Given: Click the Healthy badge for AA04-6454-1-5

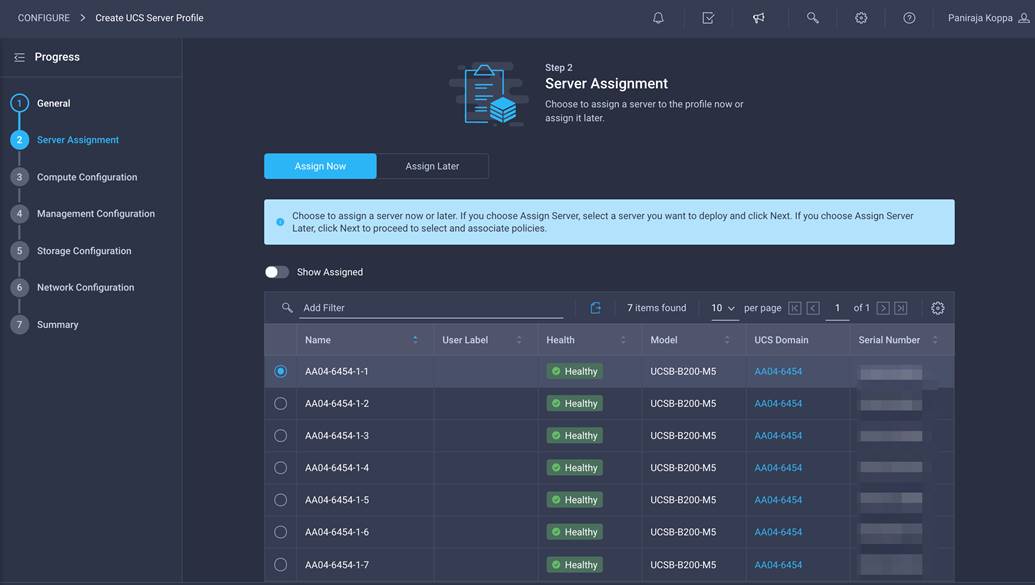Looking at the screenshot, I should 574,500.
